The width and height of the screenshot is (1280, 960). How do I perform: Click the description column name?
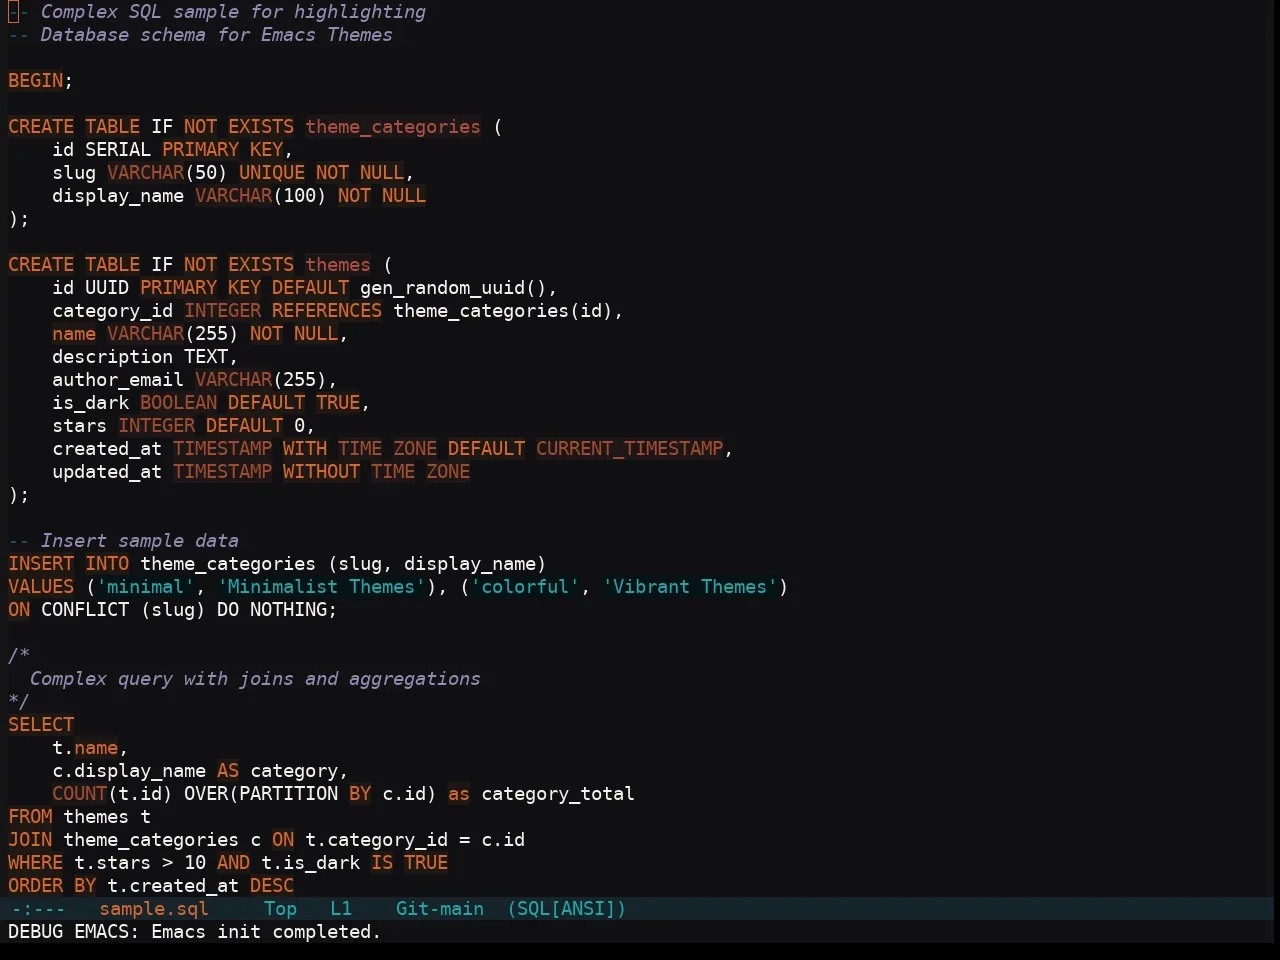(113, 357)
